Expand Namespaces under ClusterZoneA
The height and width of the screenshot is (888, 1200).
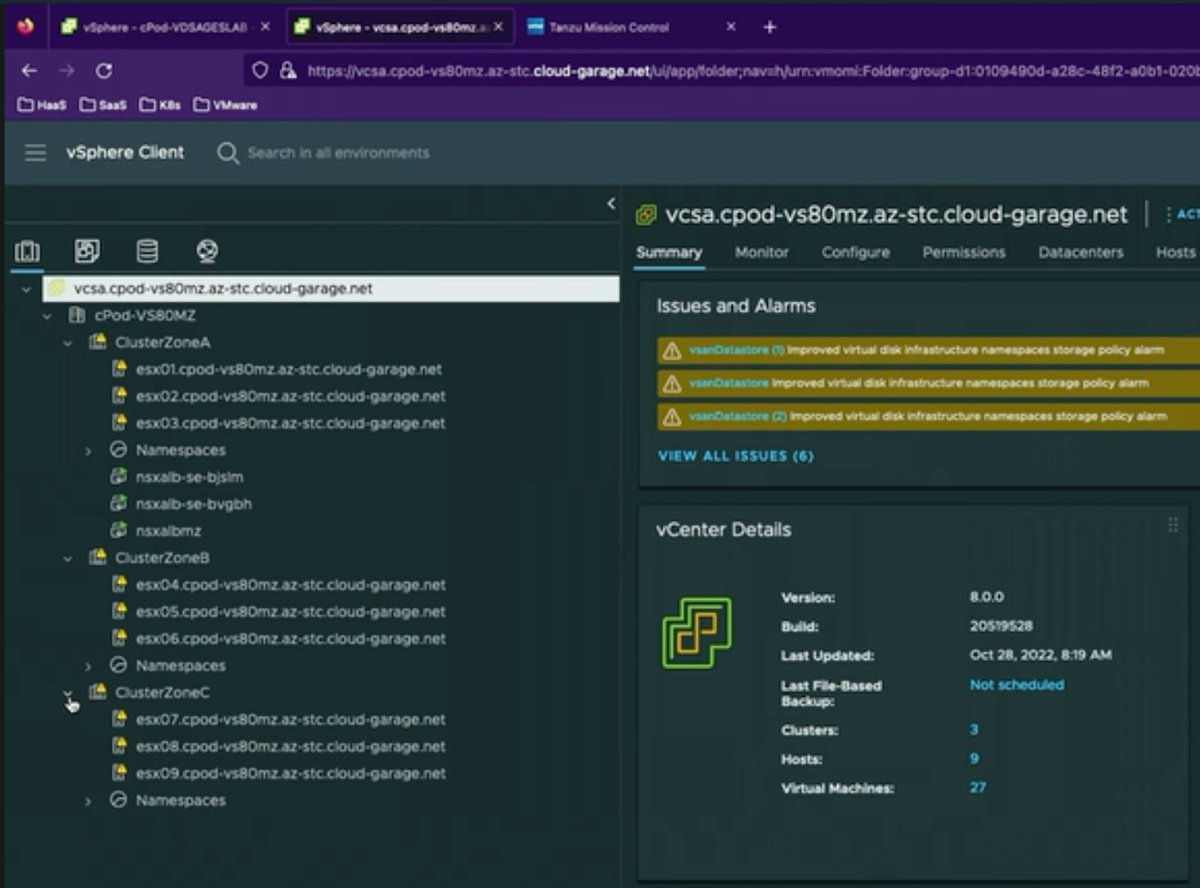click(89, 451)
